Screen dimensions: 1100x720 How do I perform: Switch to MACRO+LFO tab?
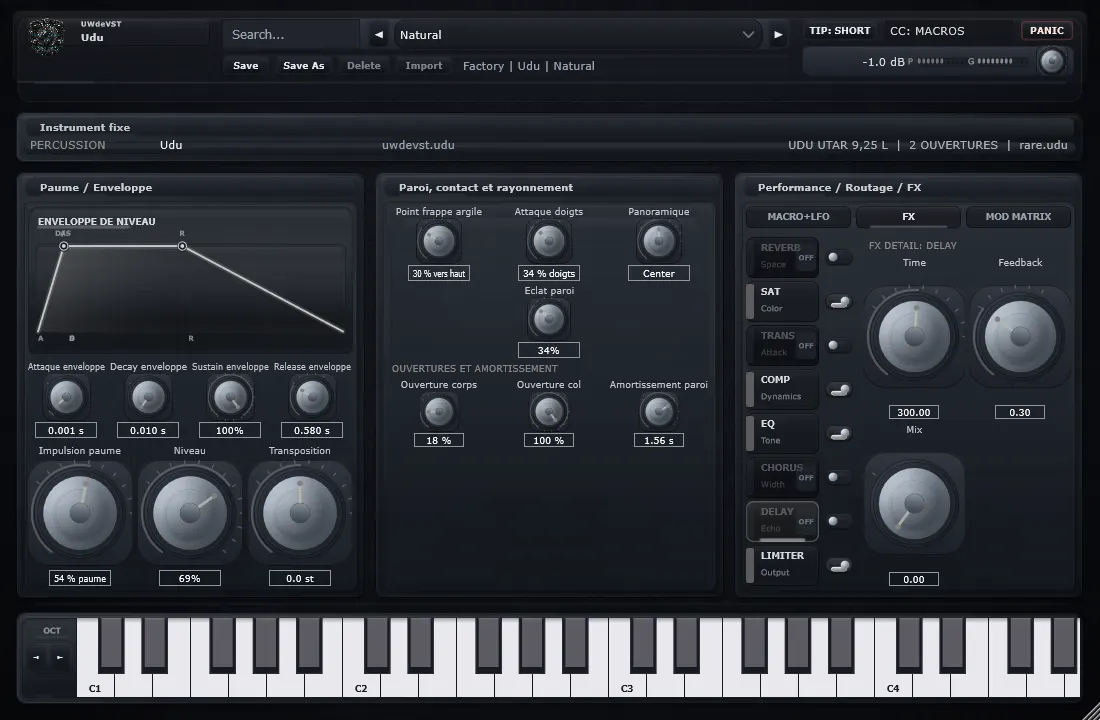(x=798, y=216)
